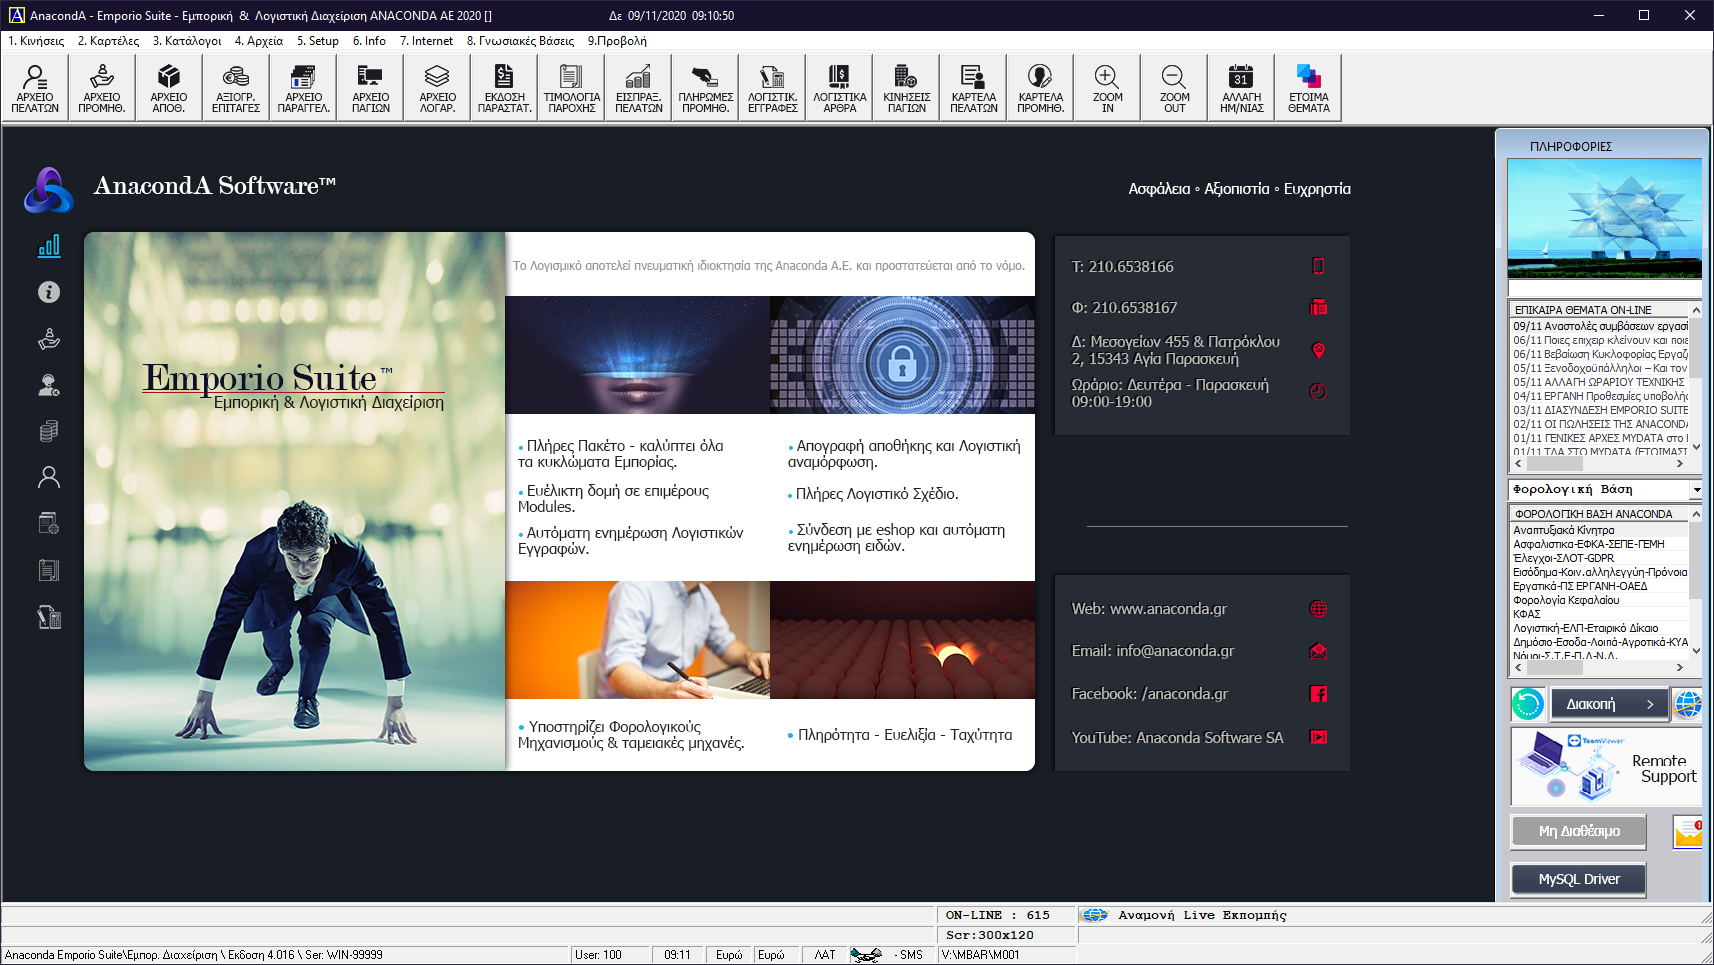Click ΠΛΗΡΟΦΟΡΙΕΣ sculpture thumbnail image
Image resolution: width=1714 pixels, height=965 pixels.
(x=1604, y=218)
